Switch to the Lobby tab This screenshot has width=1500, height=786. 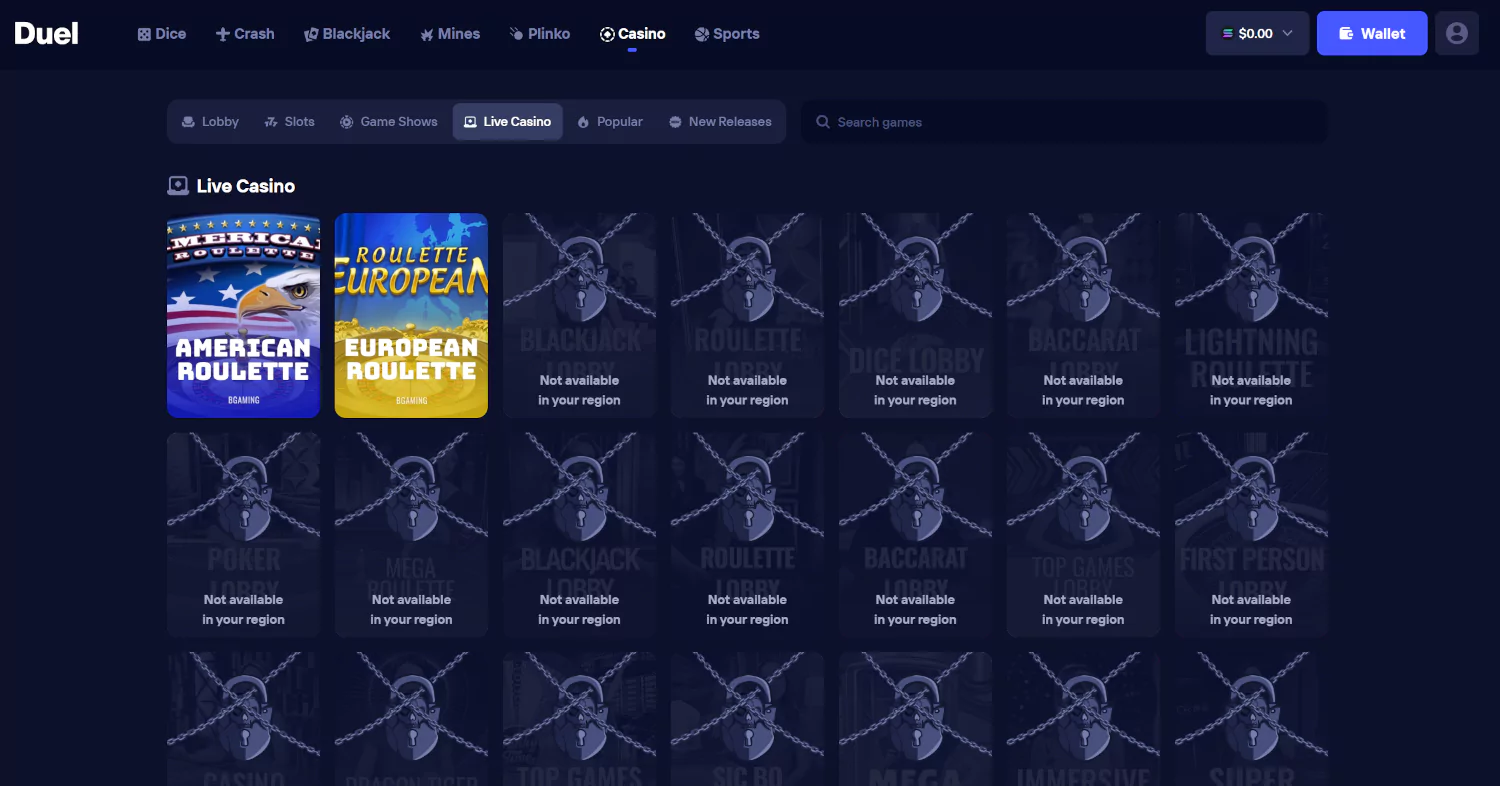coord(210,122)
